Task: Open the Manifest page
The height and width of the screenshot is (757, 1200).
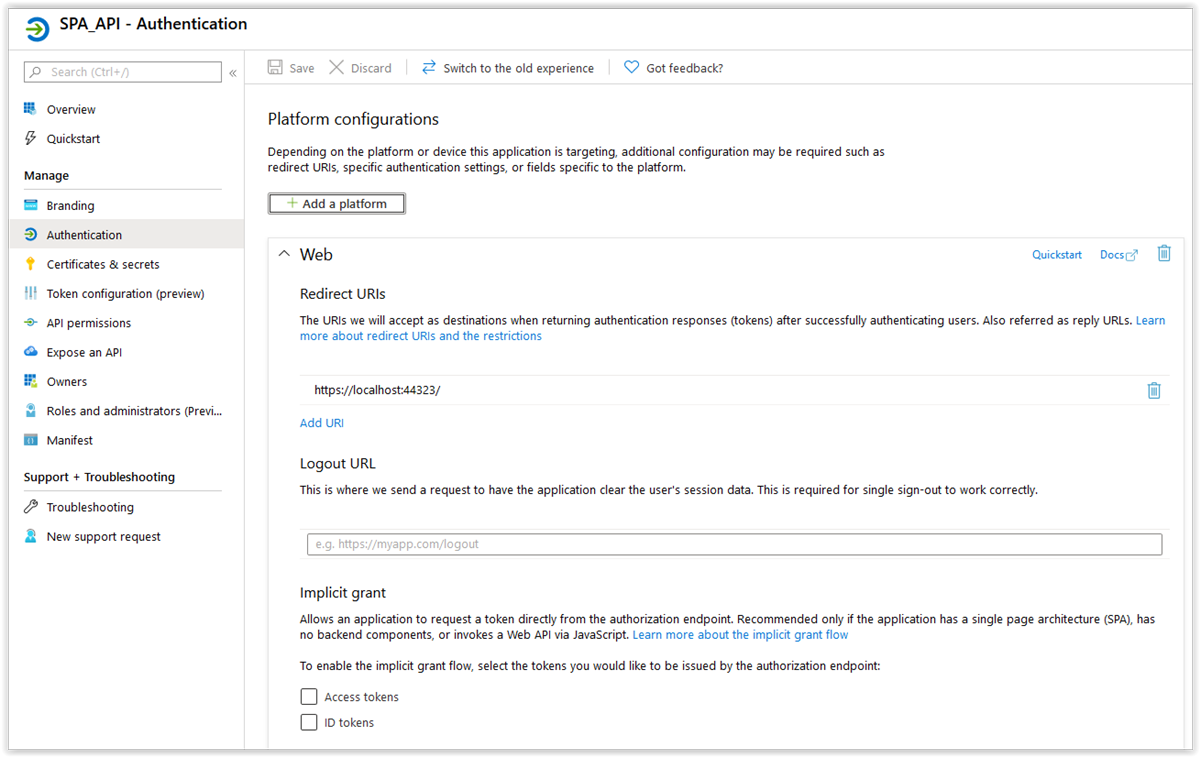Action: point(69,440)
